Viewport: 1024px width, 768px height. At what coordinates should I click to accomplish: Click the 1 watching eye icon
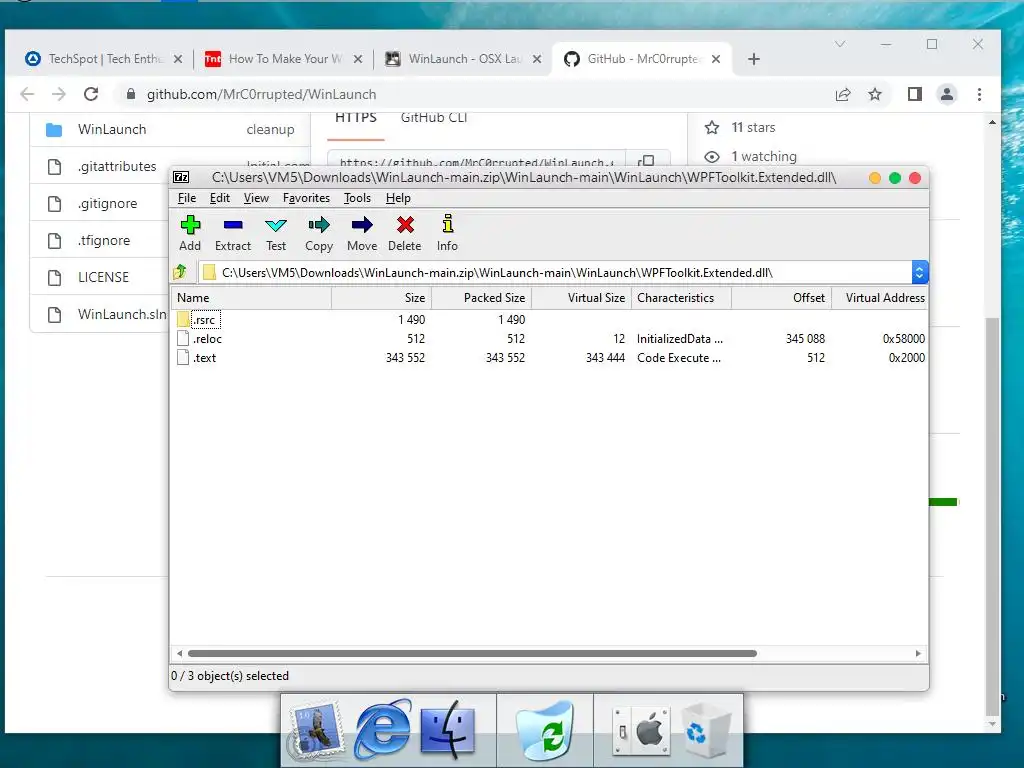tap(712, 157)
